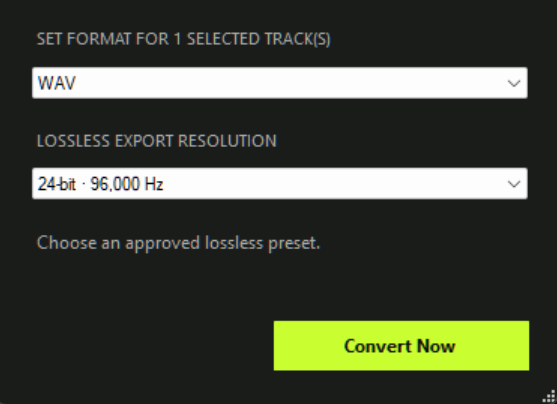Viewport: 557px width, 404px height.
Task: Click the chevron arrow on the resolution dropdown
Action: (514, 184)
